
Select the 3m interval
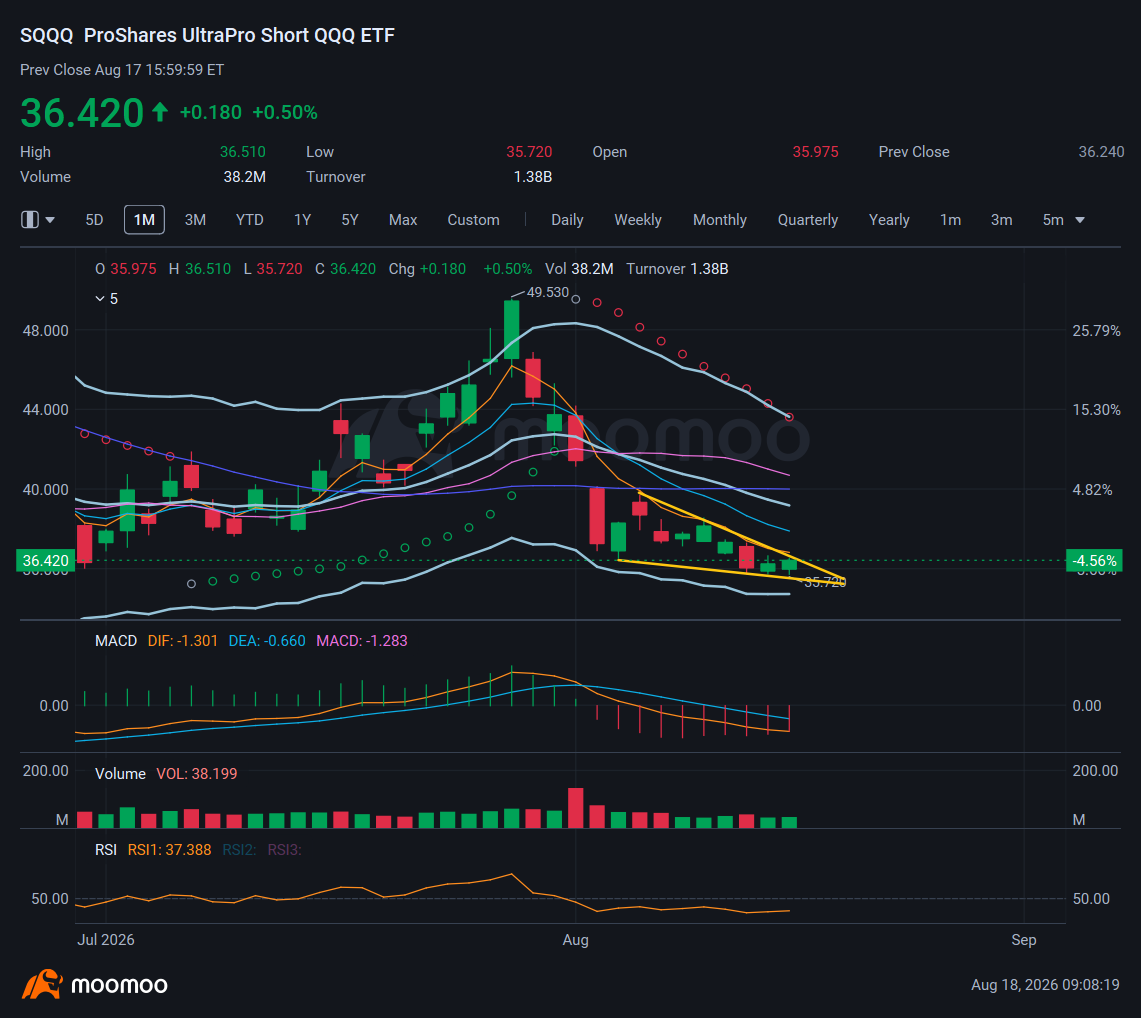click(x=1001, y=220)
